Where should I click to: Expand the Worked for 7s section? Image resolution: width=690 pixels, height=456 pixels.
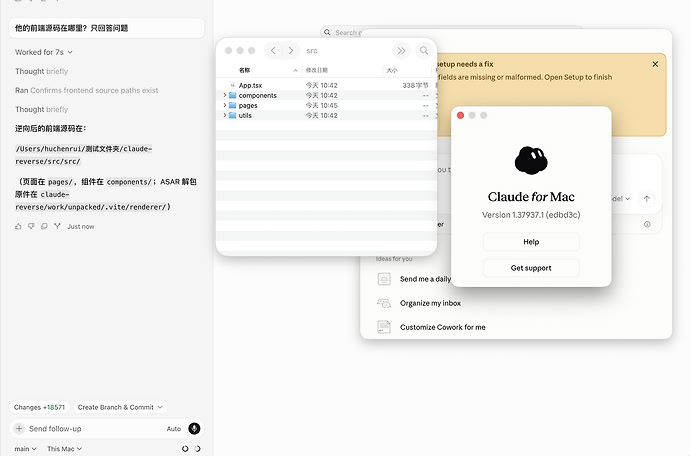tap(44, 52)
